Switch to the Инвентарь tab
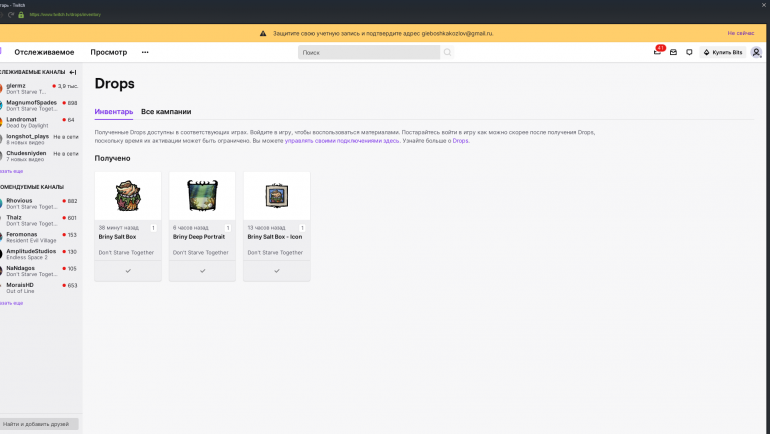The image size is (770, 434). (x=113, y=111)
